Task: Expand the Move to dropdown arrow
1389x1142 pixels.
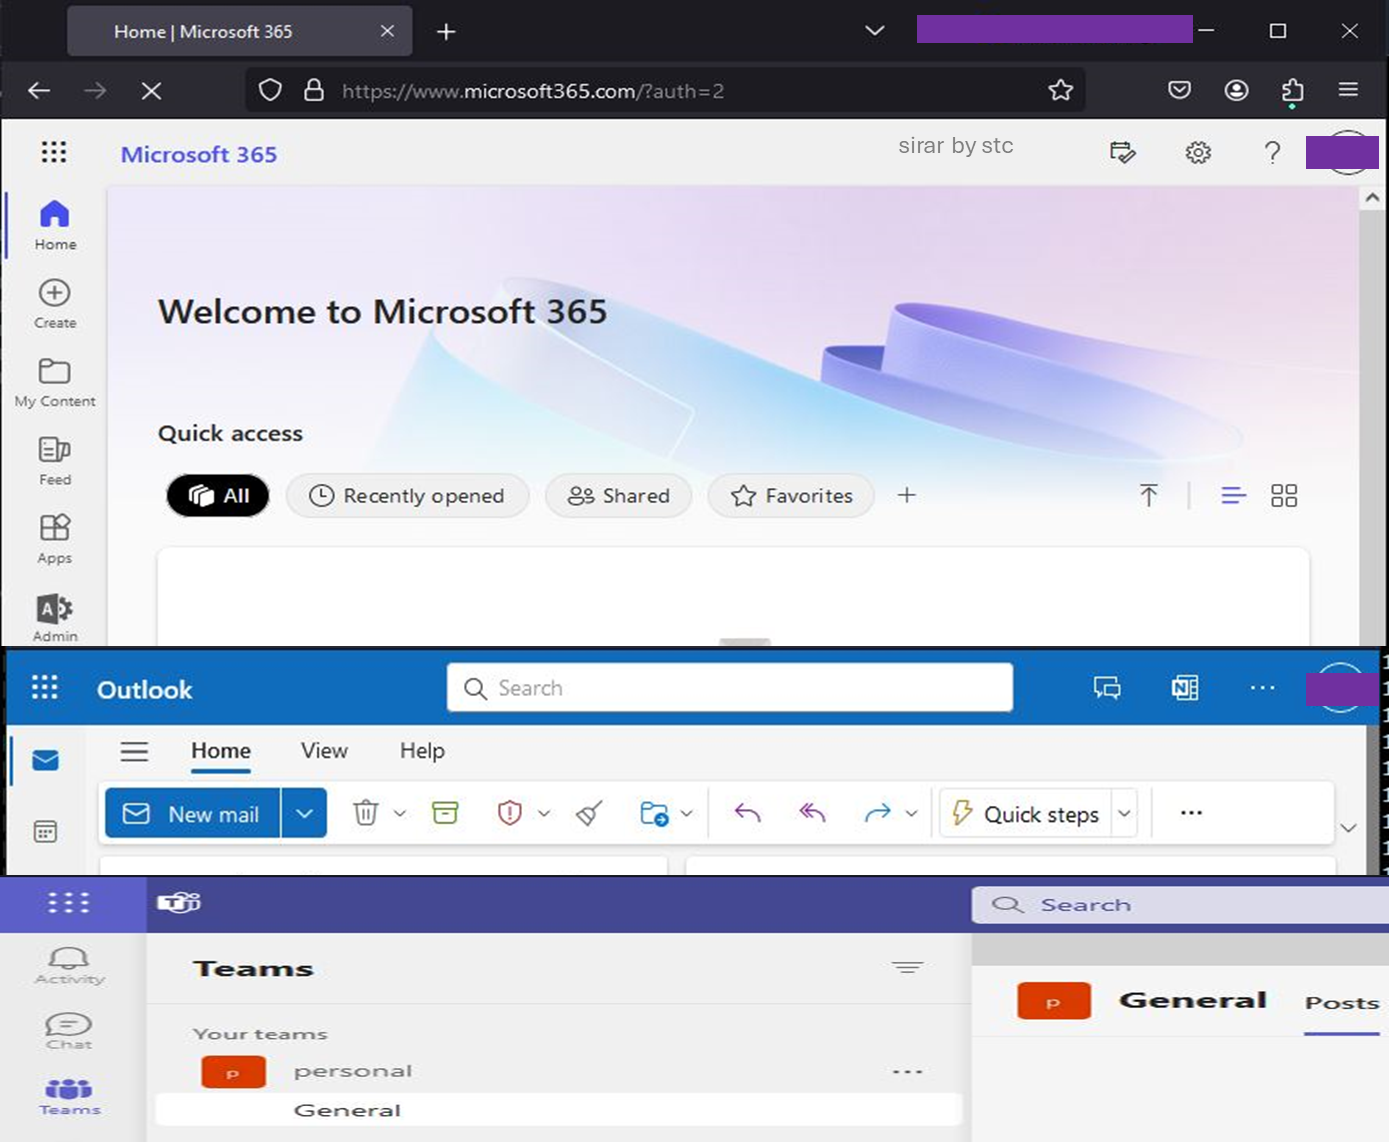Action: pos(686,814)
